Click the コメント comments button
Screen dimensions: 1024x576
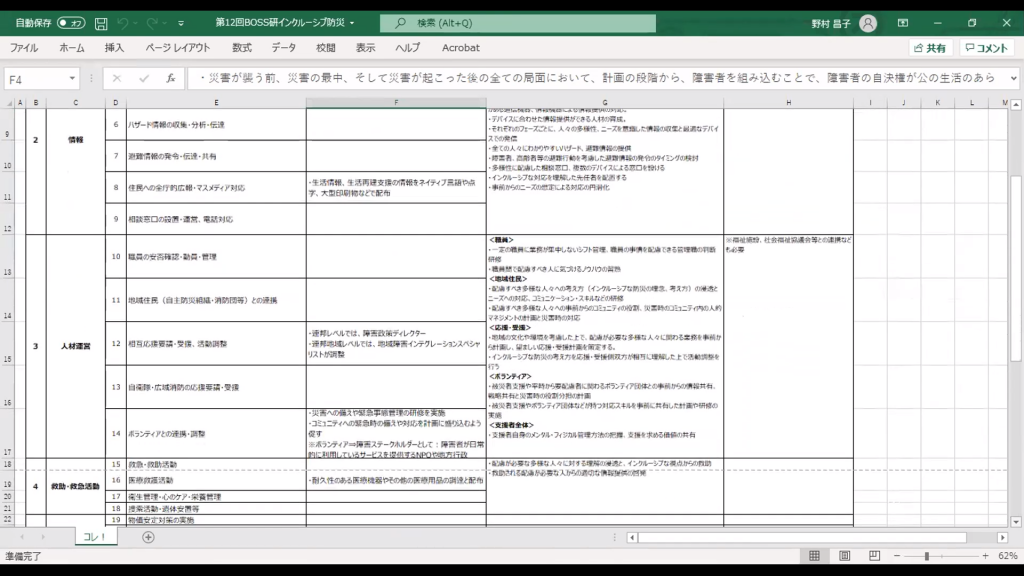pos(986,47)
